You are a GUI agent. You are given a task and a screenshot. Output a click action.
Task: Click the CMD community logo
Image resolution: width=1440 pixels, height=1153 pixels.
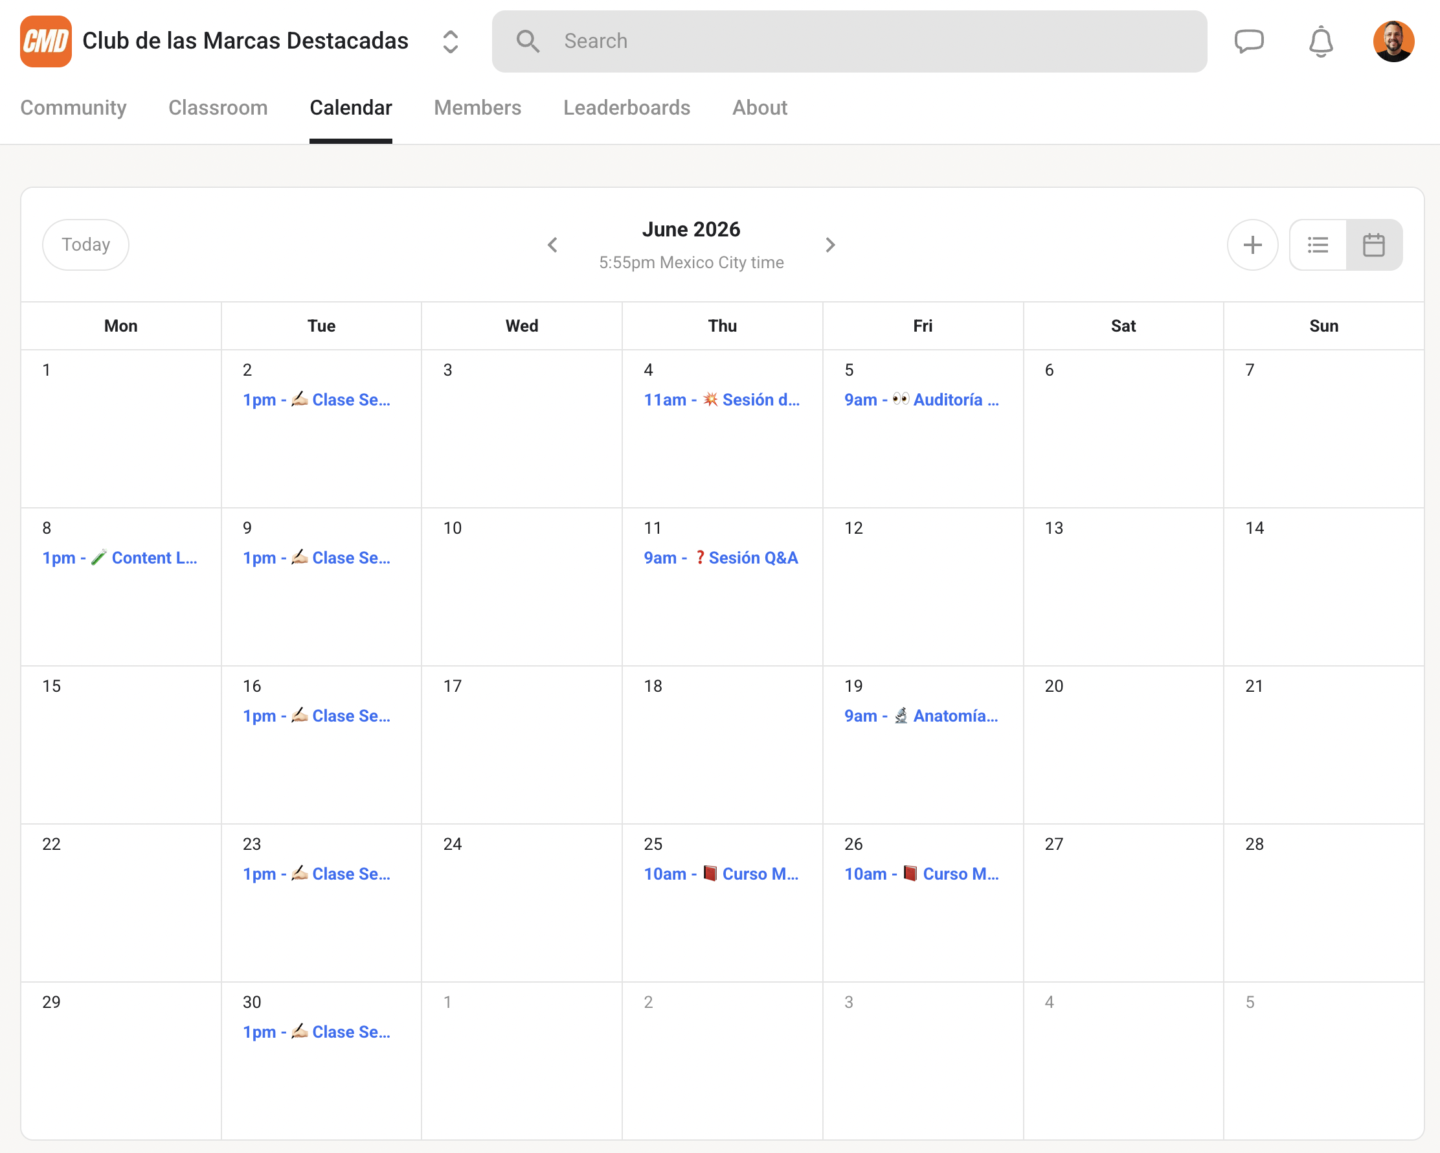46,41
